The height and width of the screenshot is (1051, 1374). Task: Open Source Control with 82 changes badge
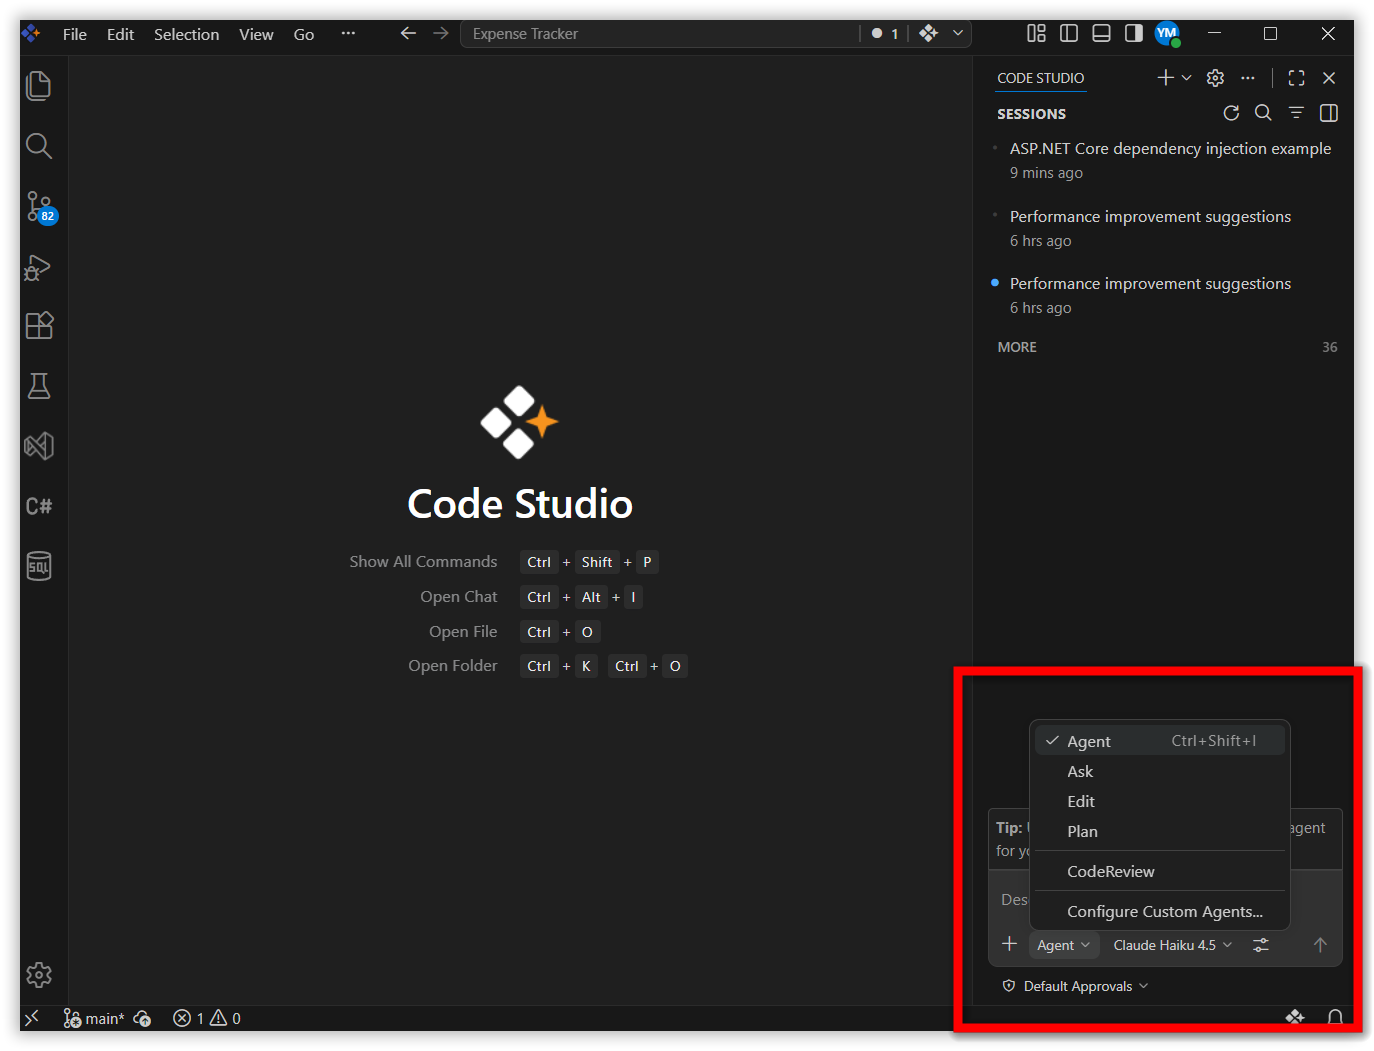pyautogui.click(x=40, y=207)
